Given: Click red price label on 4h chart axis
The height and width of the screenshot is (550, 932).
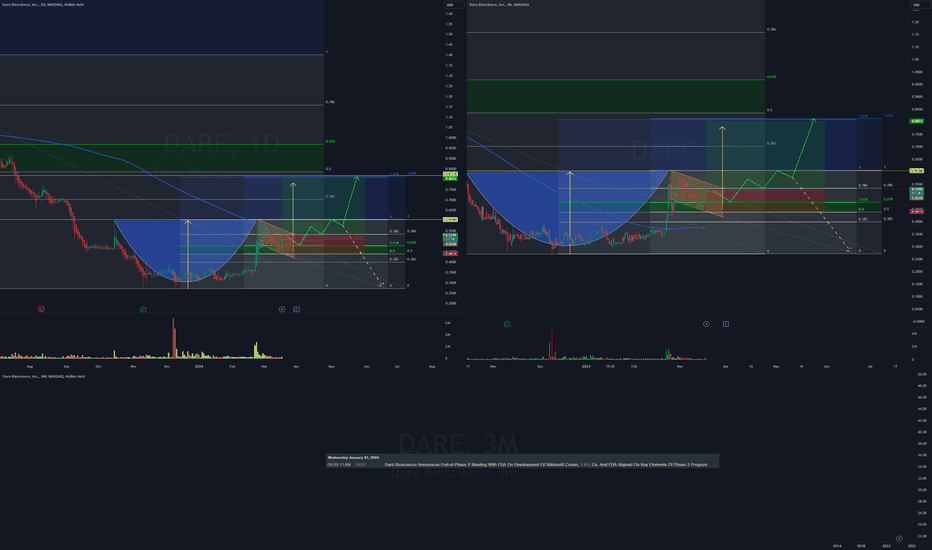Looking at the screenshot, I should [917, 211].
